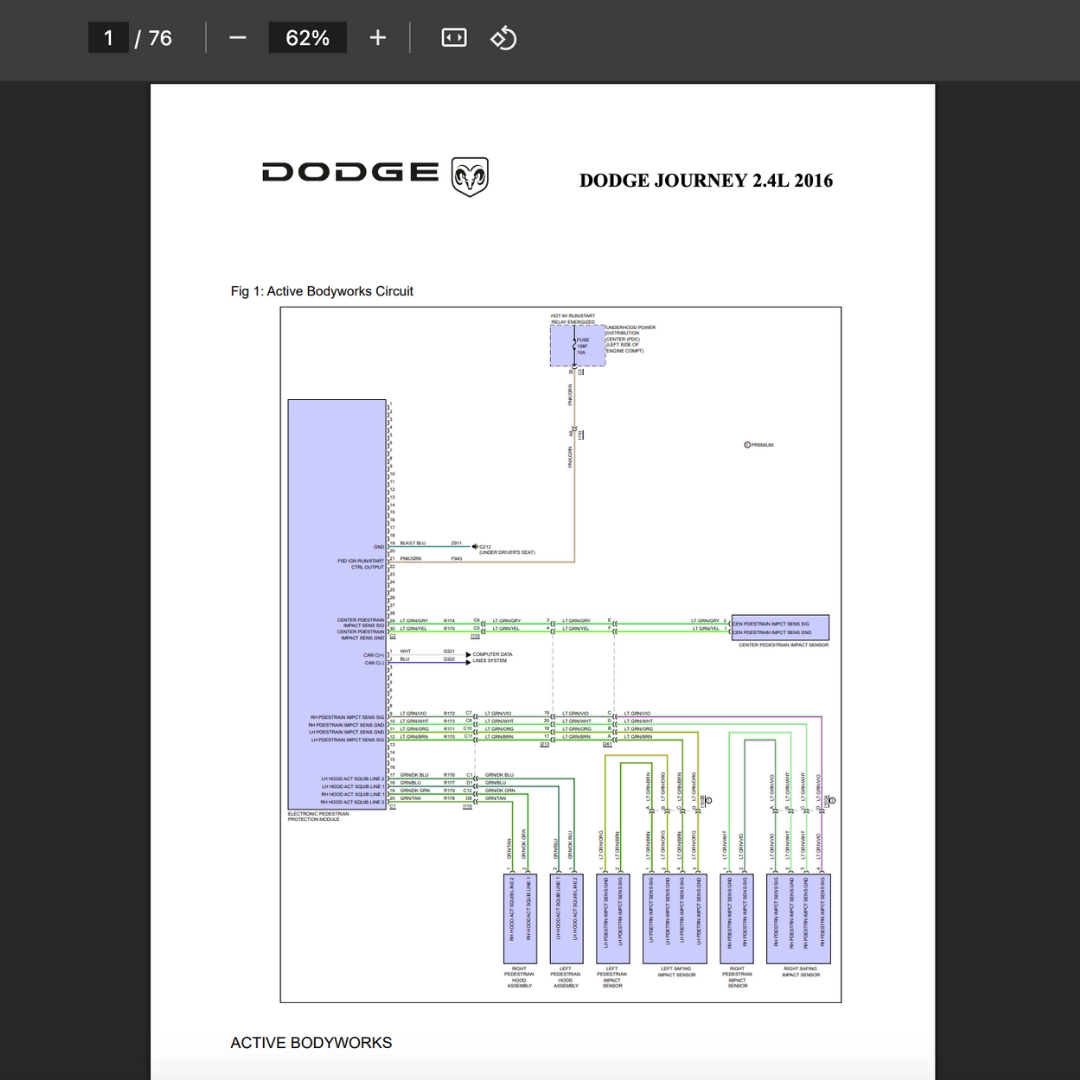Screen dimensions: 1080x1080
Task: Select the 62% zoom level field
Action: [307, 38]
